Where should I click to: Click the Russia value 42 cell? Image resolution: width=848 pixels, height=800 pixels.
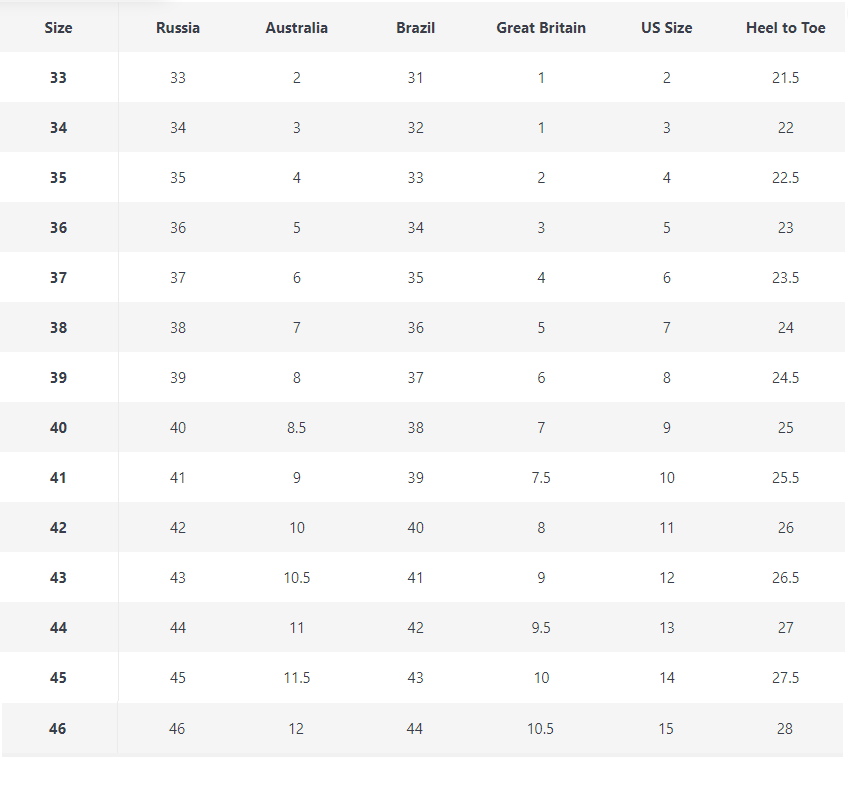pyautogui.click(x=178, y=528)
